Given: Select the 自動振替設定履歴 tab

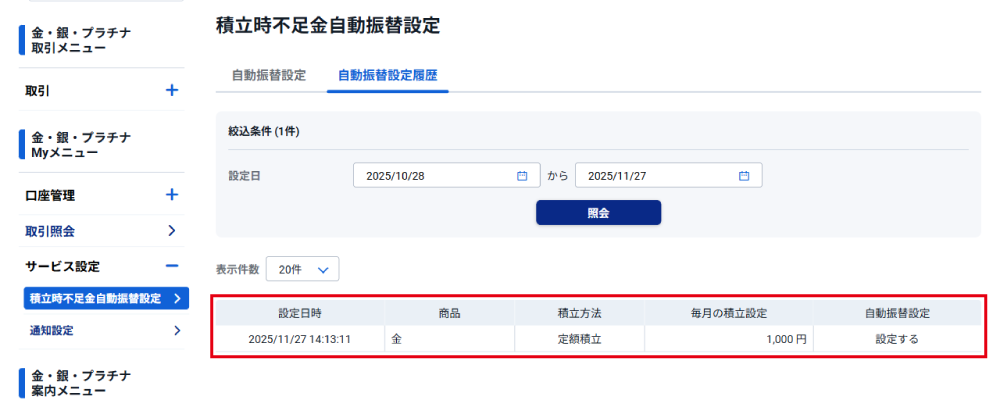Looking at the screenshot, I should pos(388,75).
